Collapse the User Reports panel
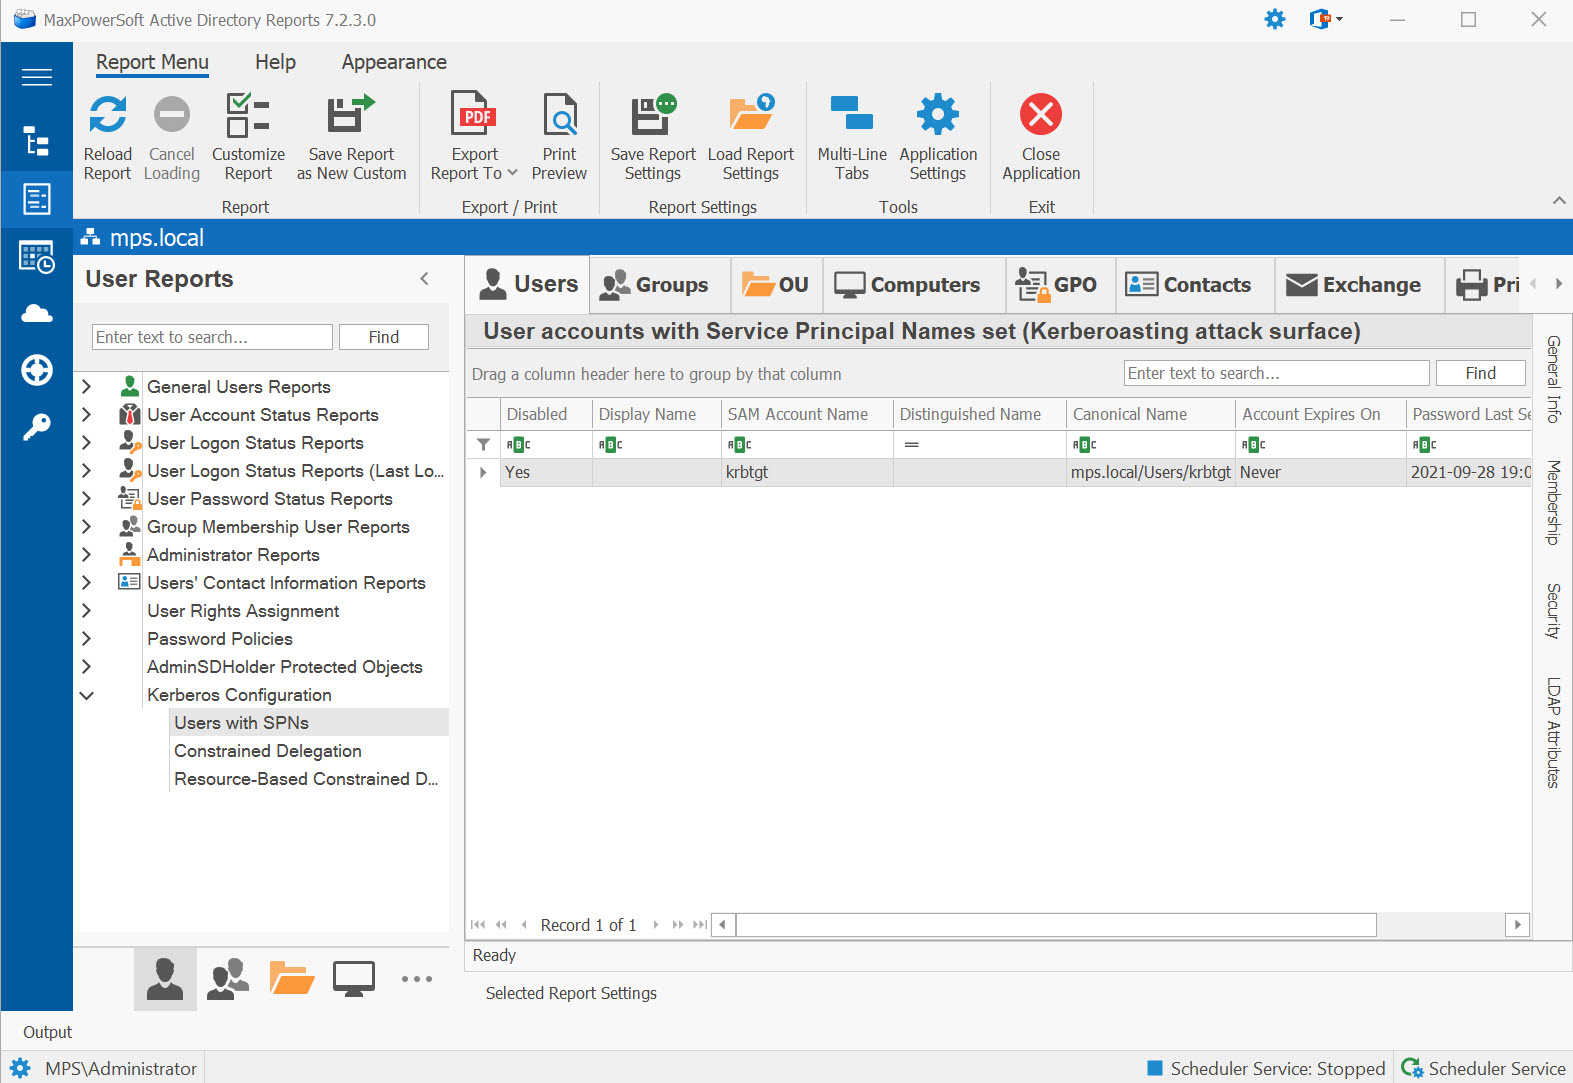The image size is (1573, 1083). (x=425, y=279)
